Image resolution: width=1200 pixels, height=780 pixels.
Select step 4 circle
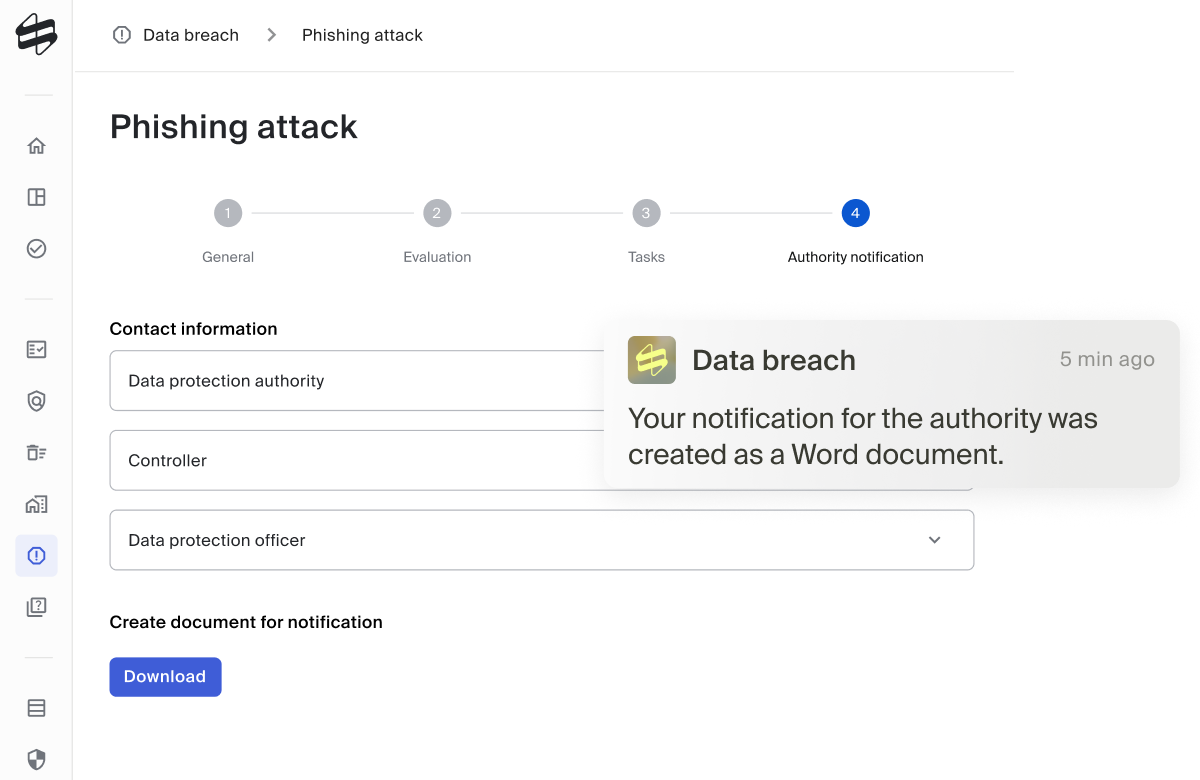(x=855, y=213)
